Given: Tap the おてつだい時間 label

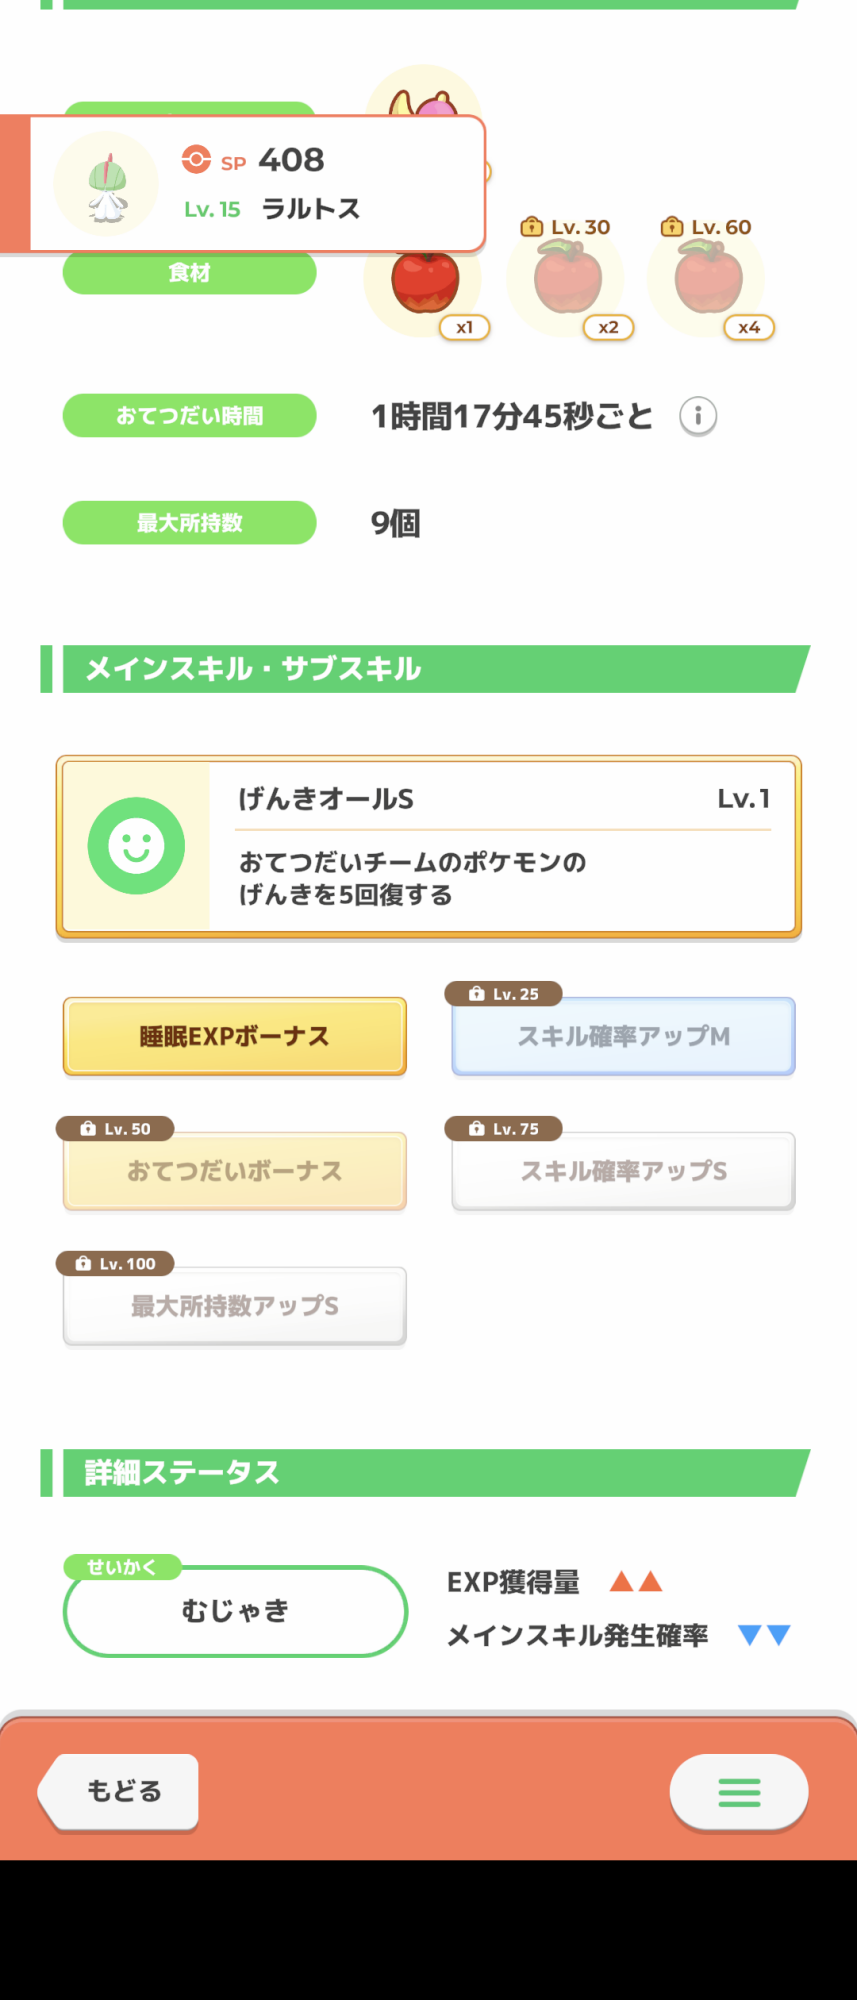Looking at the screenshot, I should [190, 416].
